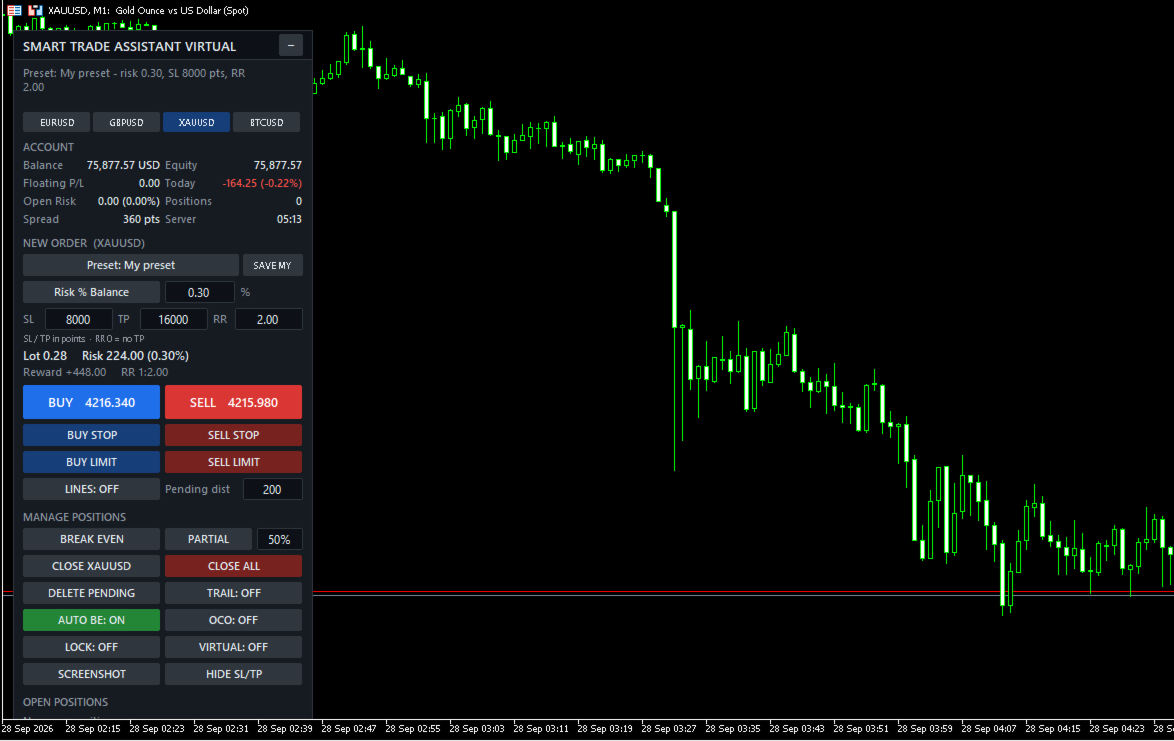Toggle OCO off button
Viewport: 1174px width, 741px height.
click(x=234, y=620)
